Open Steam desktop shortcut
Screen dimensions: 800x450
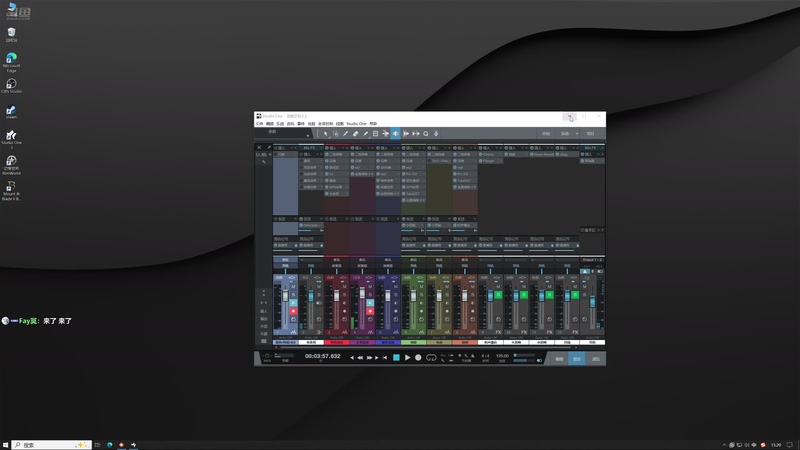(11, 112)
